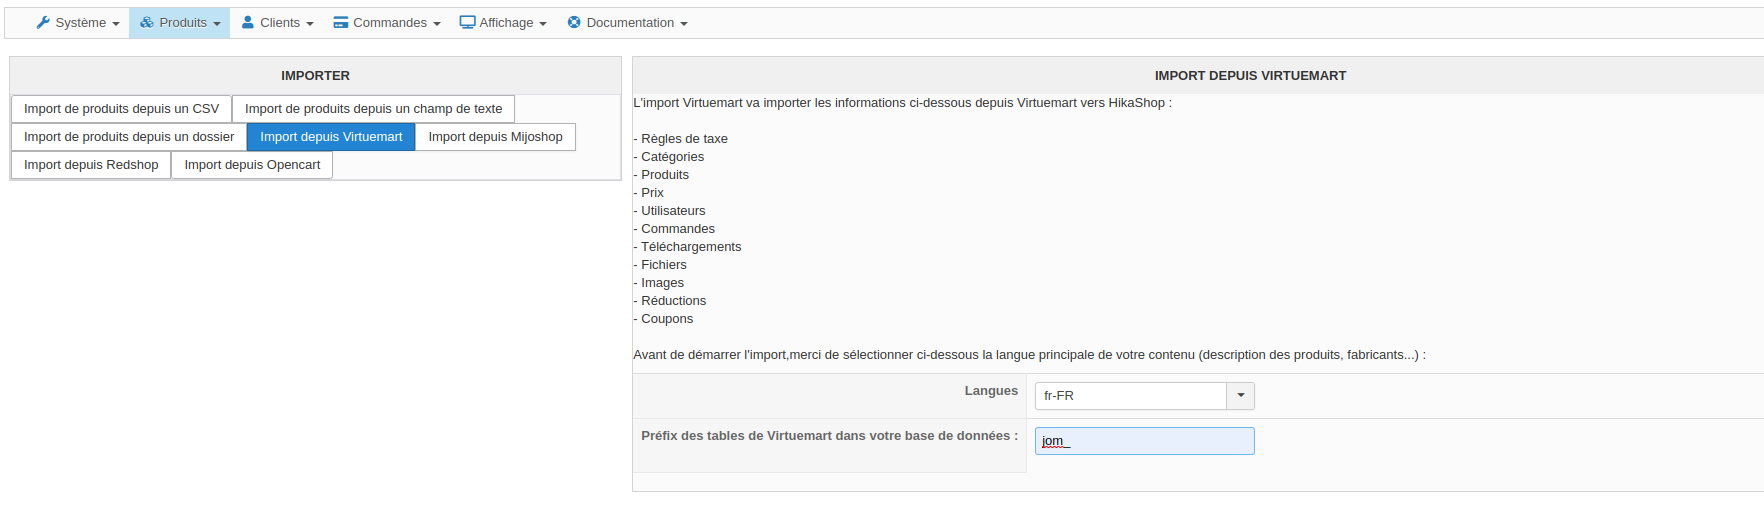Pick the Import depuis Opencart option
The image size is (1764, 513).
(252, 165)
